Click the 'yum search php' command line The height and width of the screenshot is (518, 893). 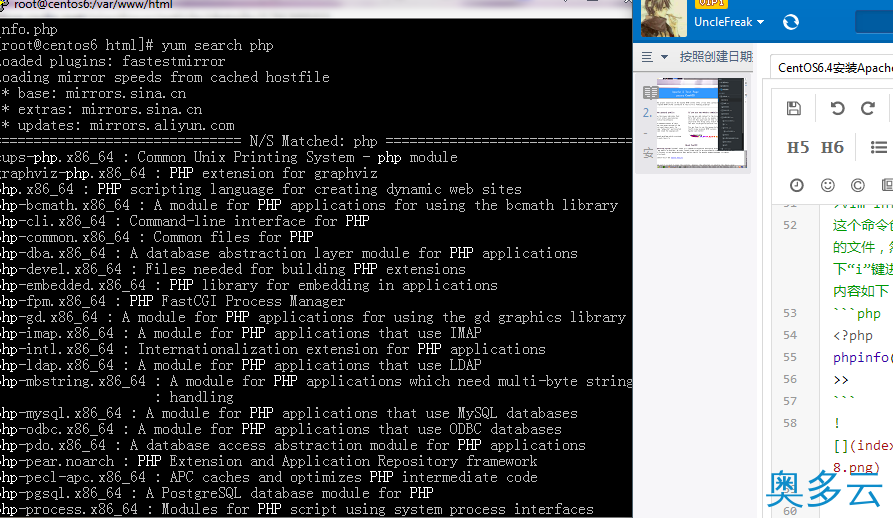[x=137, y=46]
